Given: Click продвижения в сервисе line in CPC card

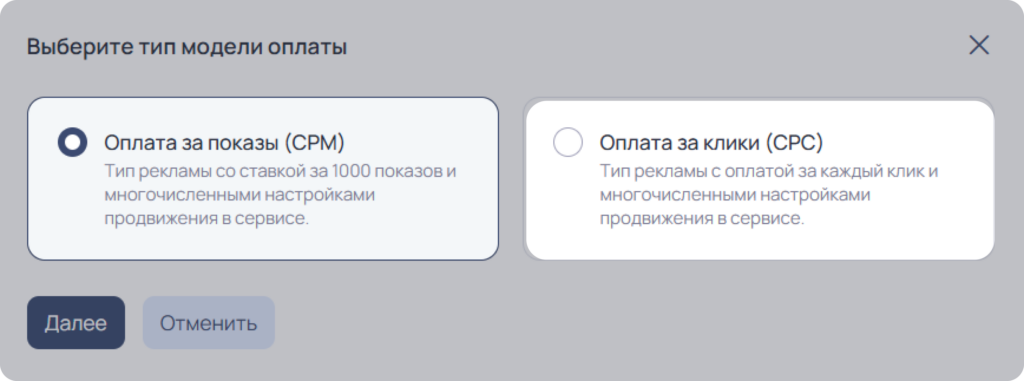Looking at the screenshot, I should point(701,218).
